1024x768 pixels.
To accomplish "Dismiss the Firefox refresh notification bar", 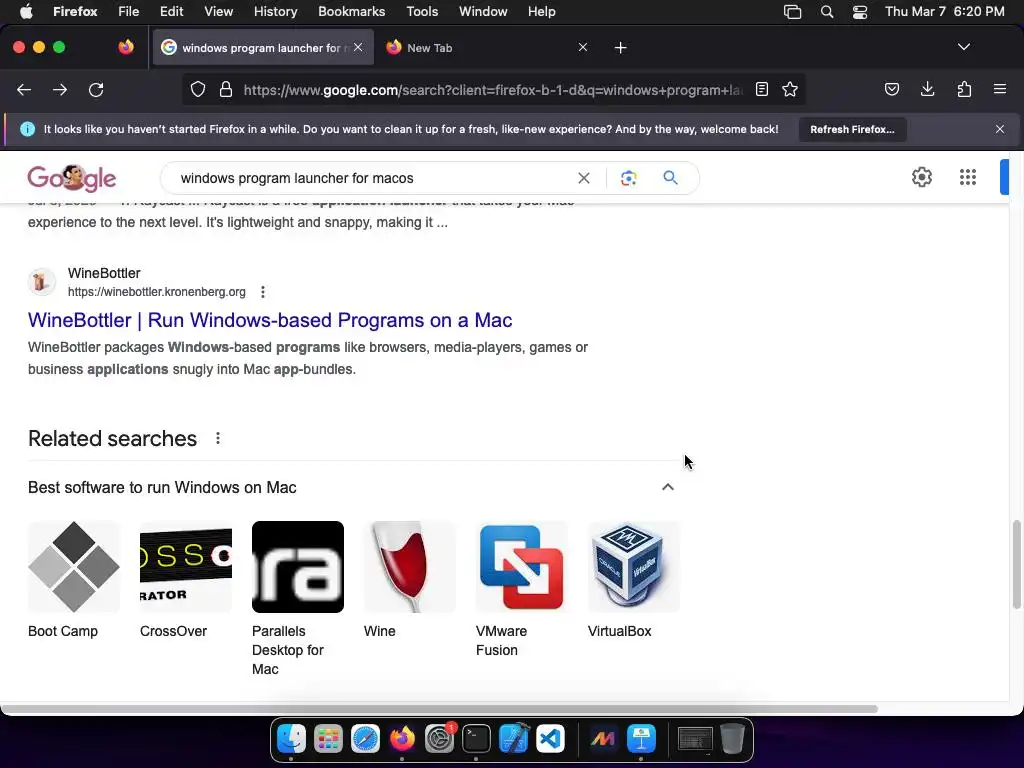I will [999, 129].
